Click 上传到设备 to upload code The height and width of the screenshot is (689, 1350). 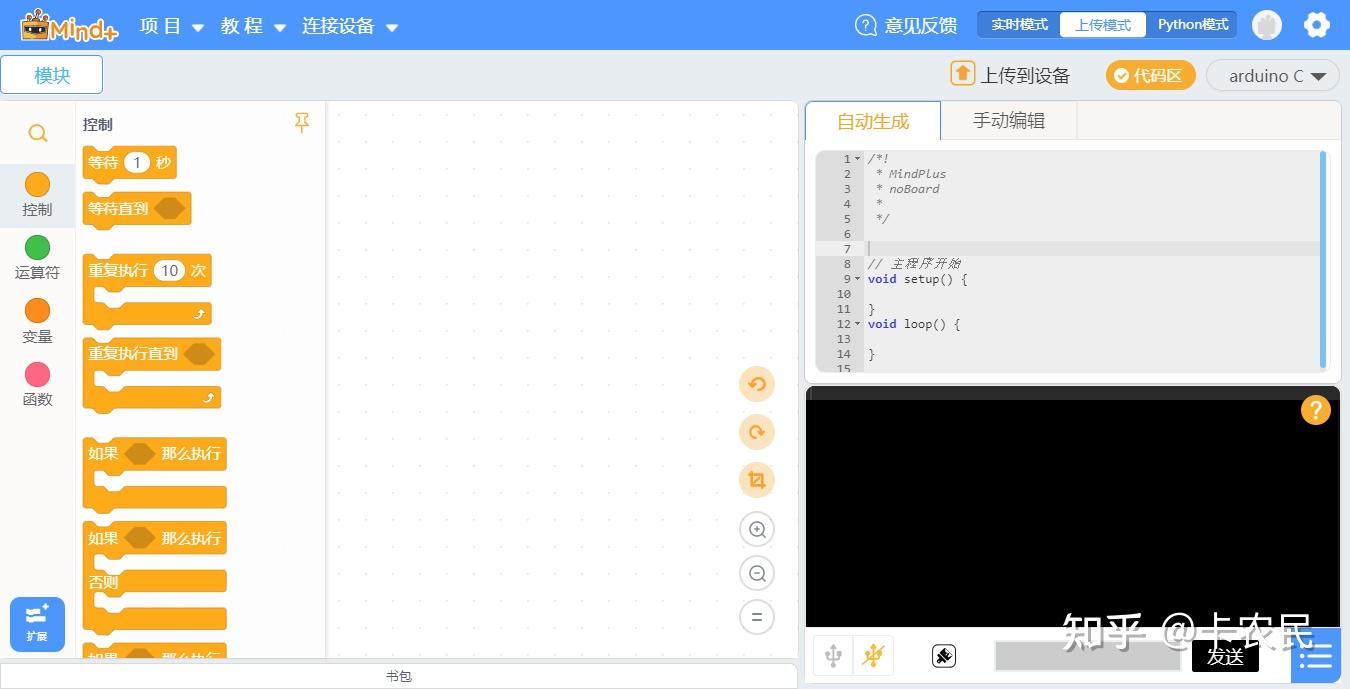[1012, 74]
